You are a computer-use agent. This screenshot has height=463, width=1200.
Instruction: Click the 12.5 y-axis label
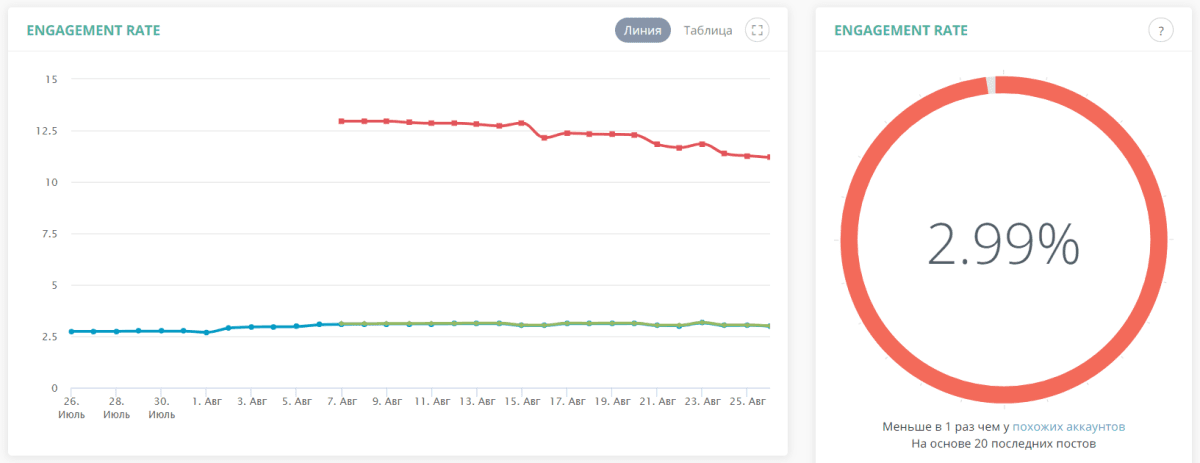pyautogui.click(x=48, y=131)
